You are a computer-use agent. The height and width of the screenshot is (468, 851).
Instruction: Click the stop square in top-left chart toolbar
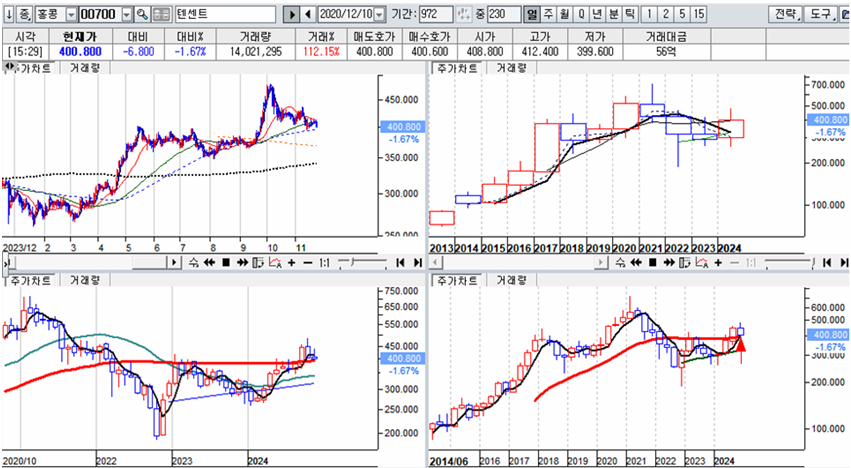pos(226,263)
